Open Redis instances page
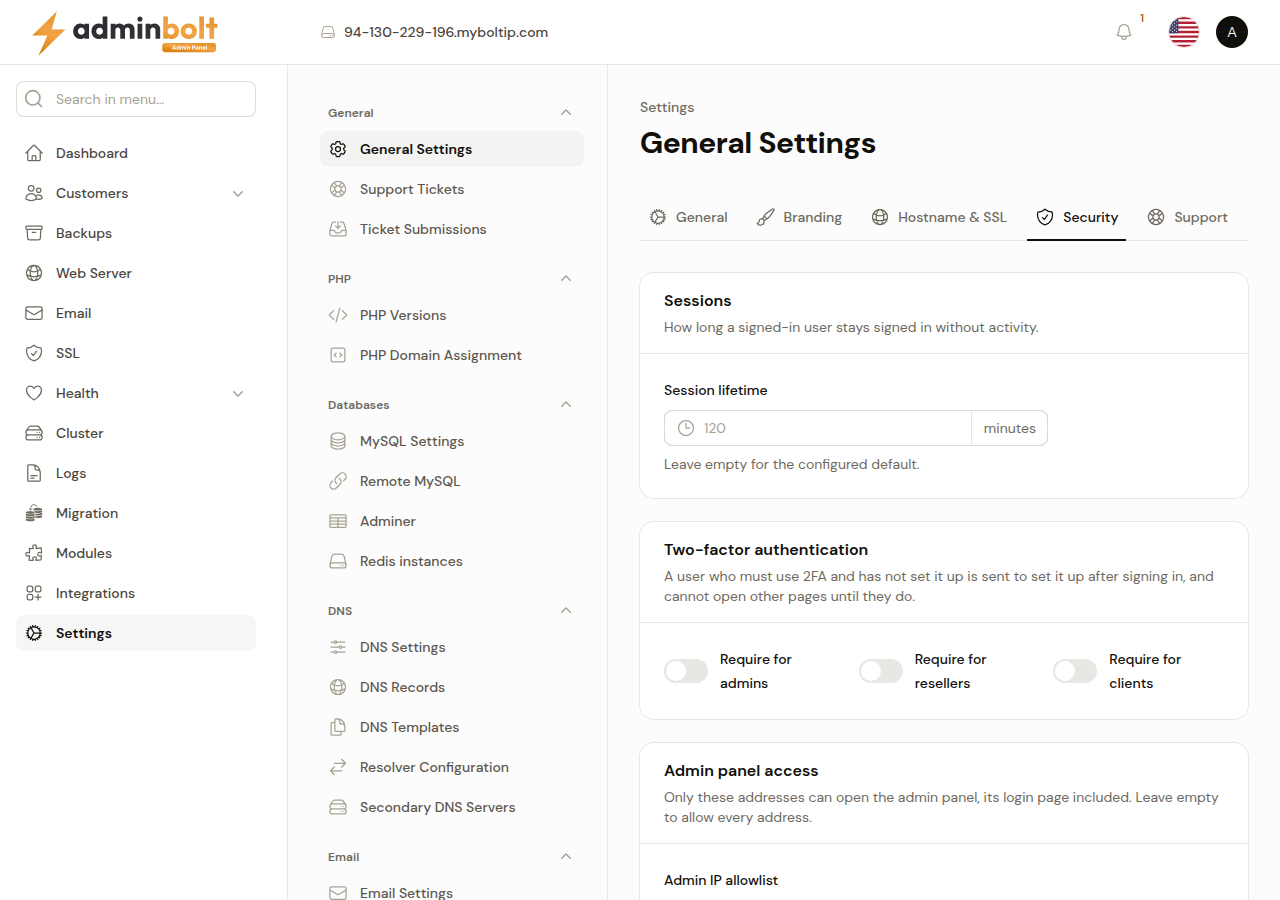This screenshot has height=900, width=1280. 452,561
